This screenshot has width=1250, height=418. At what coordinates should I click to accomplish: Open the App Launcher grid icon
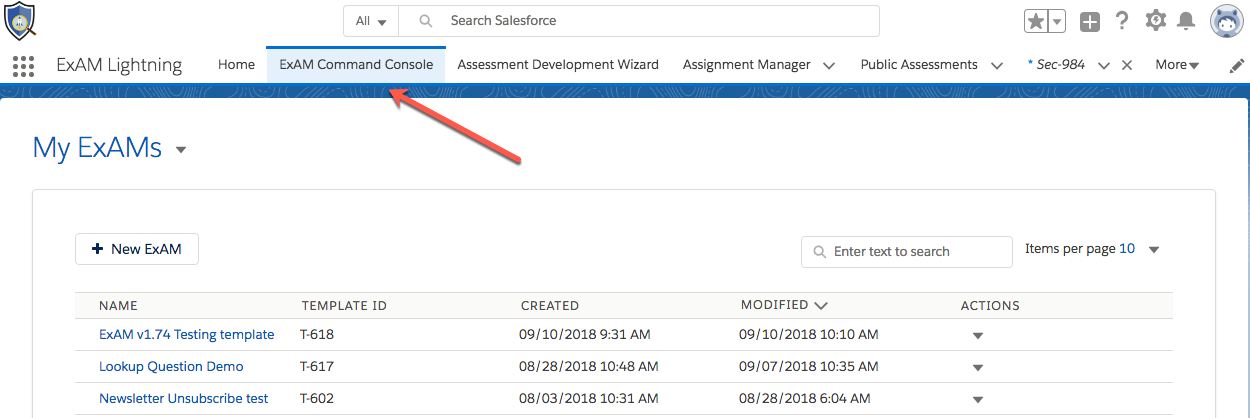23,66
